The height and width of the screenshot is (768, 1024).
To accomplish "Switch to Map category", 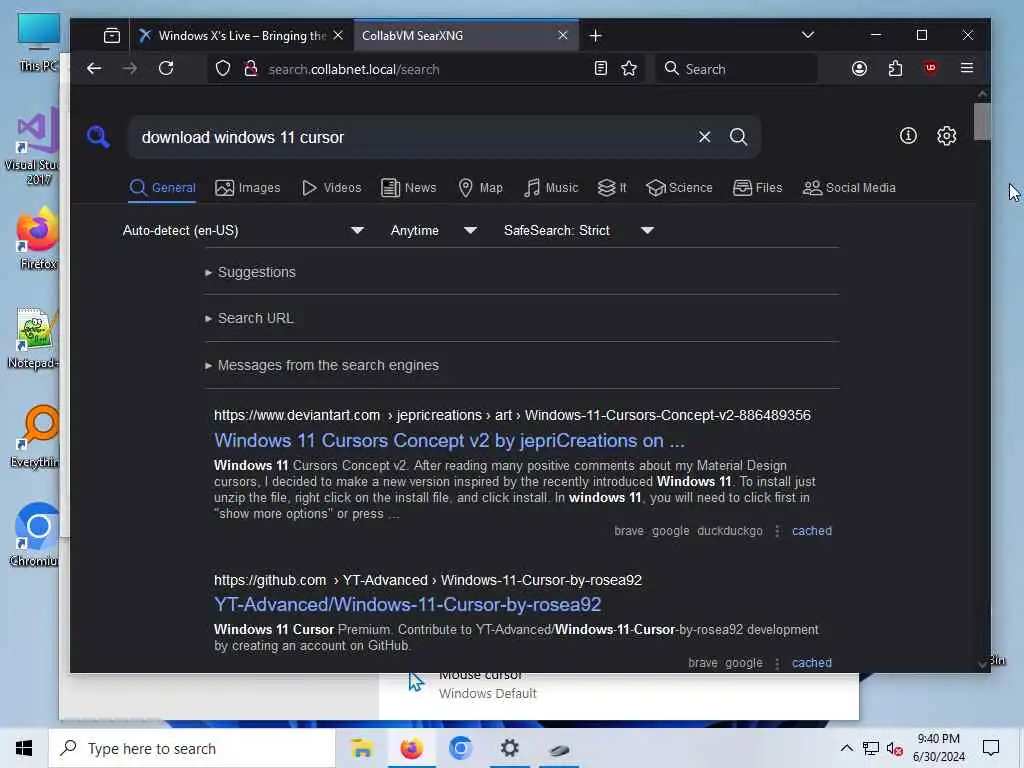I will [480, 188].
